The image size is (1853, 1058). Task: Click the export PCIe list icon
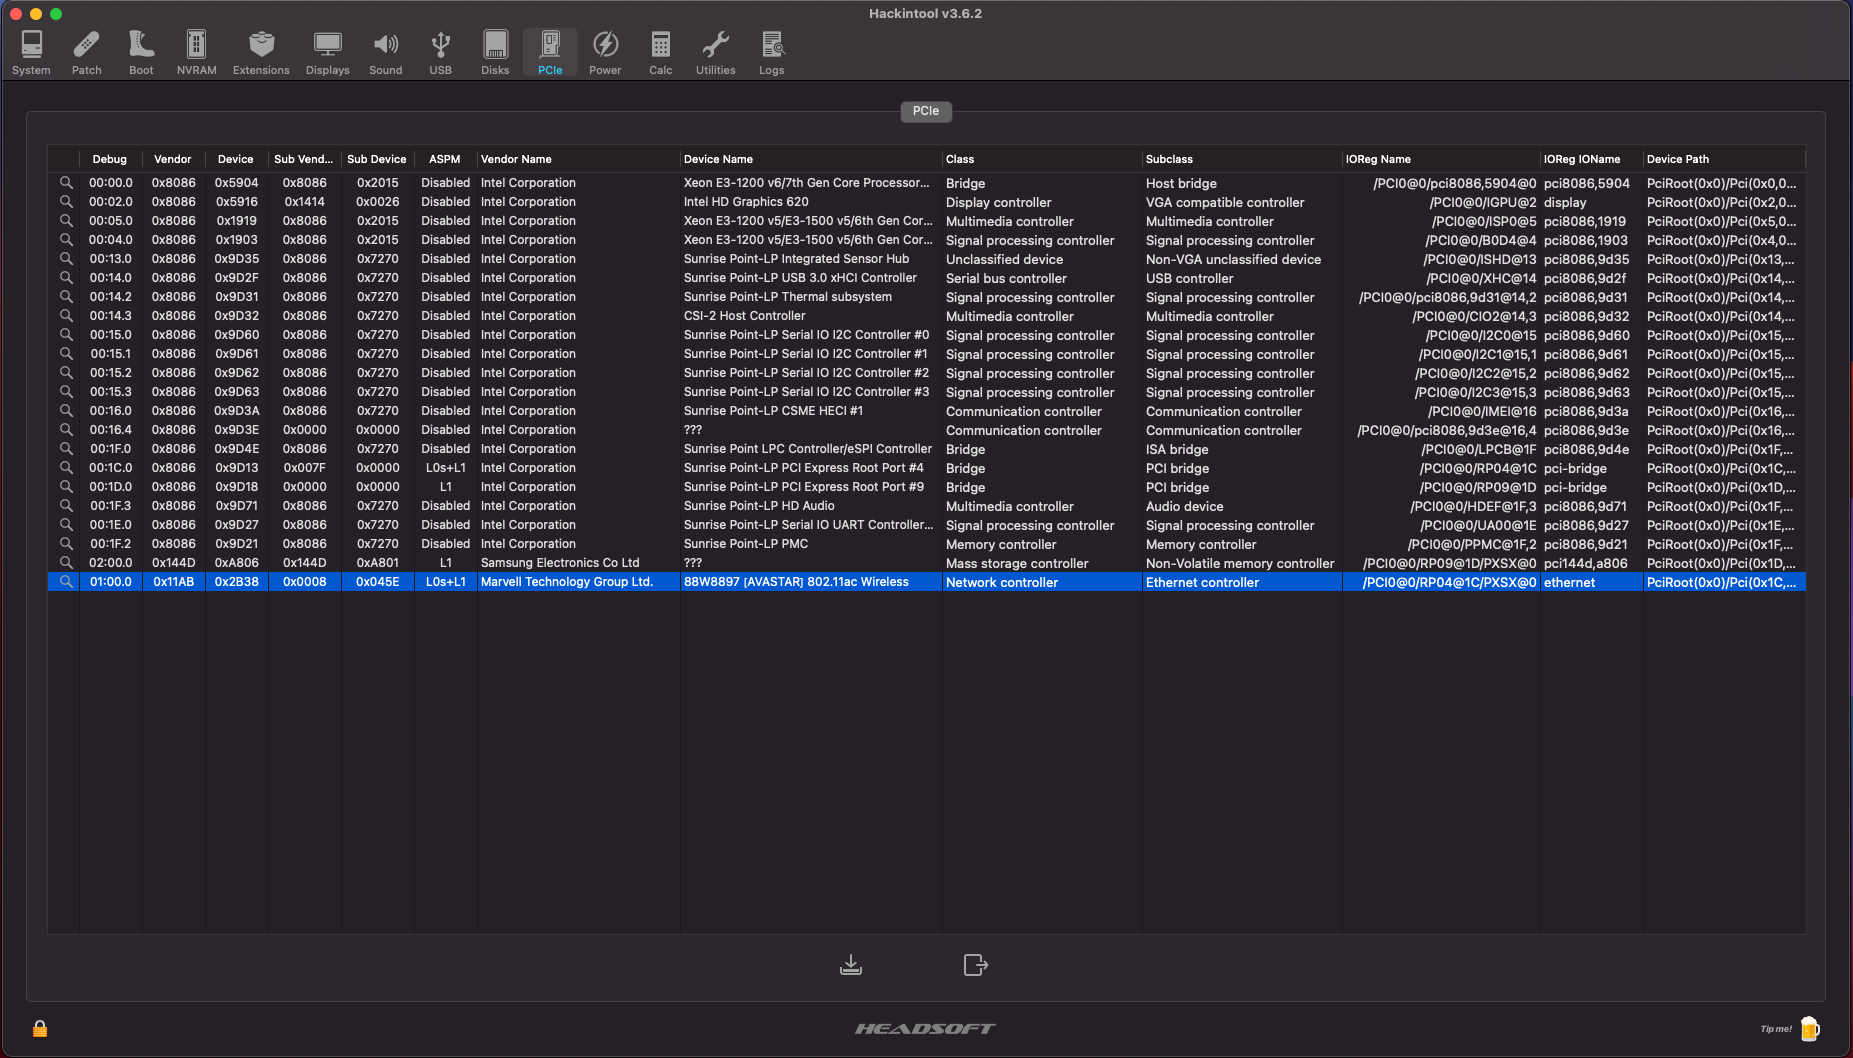click(x=976, y=965)
